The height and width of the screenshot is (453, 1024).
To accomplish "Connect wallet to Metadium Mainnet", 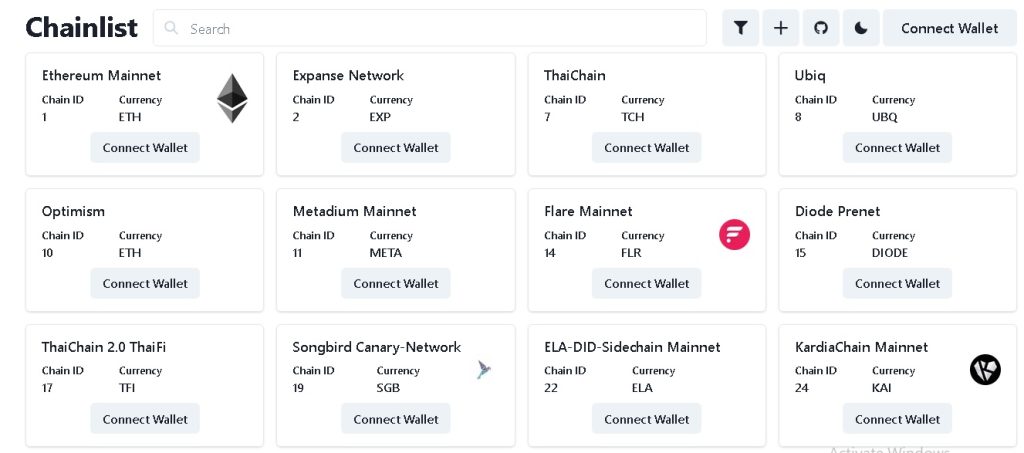I will tap(396, 284).
